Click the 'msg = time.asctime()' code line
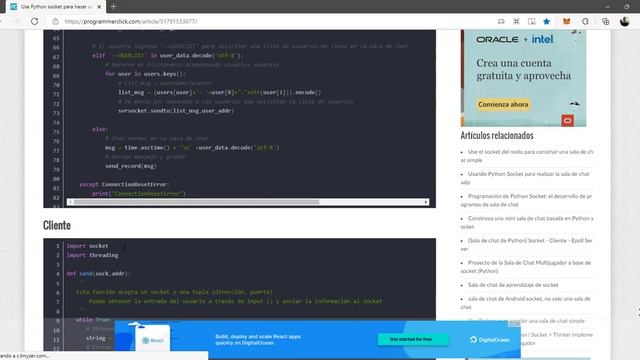Viewport: 640px width, 360px height. pyautogui.click(x=192, y=148)
